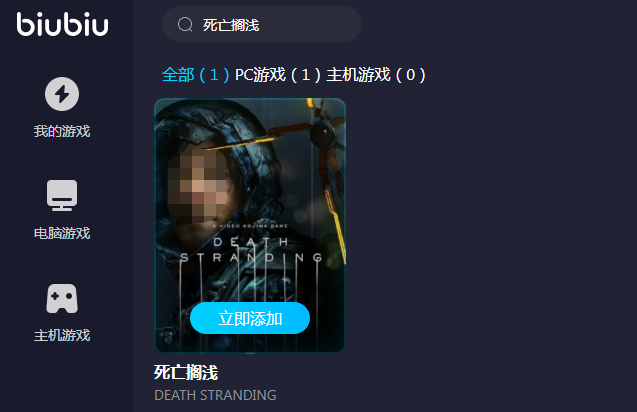Select the 全部 (1) filter tab
This screenshot has height=412, width=637.
point(196,75)
